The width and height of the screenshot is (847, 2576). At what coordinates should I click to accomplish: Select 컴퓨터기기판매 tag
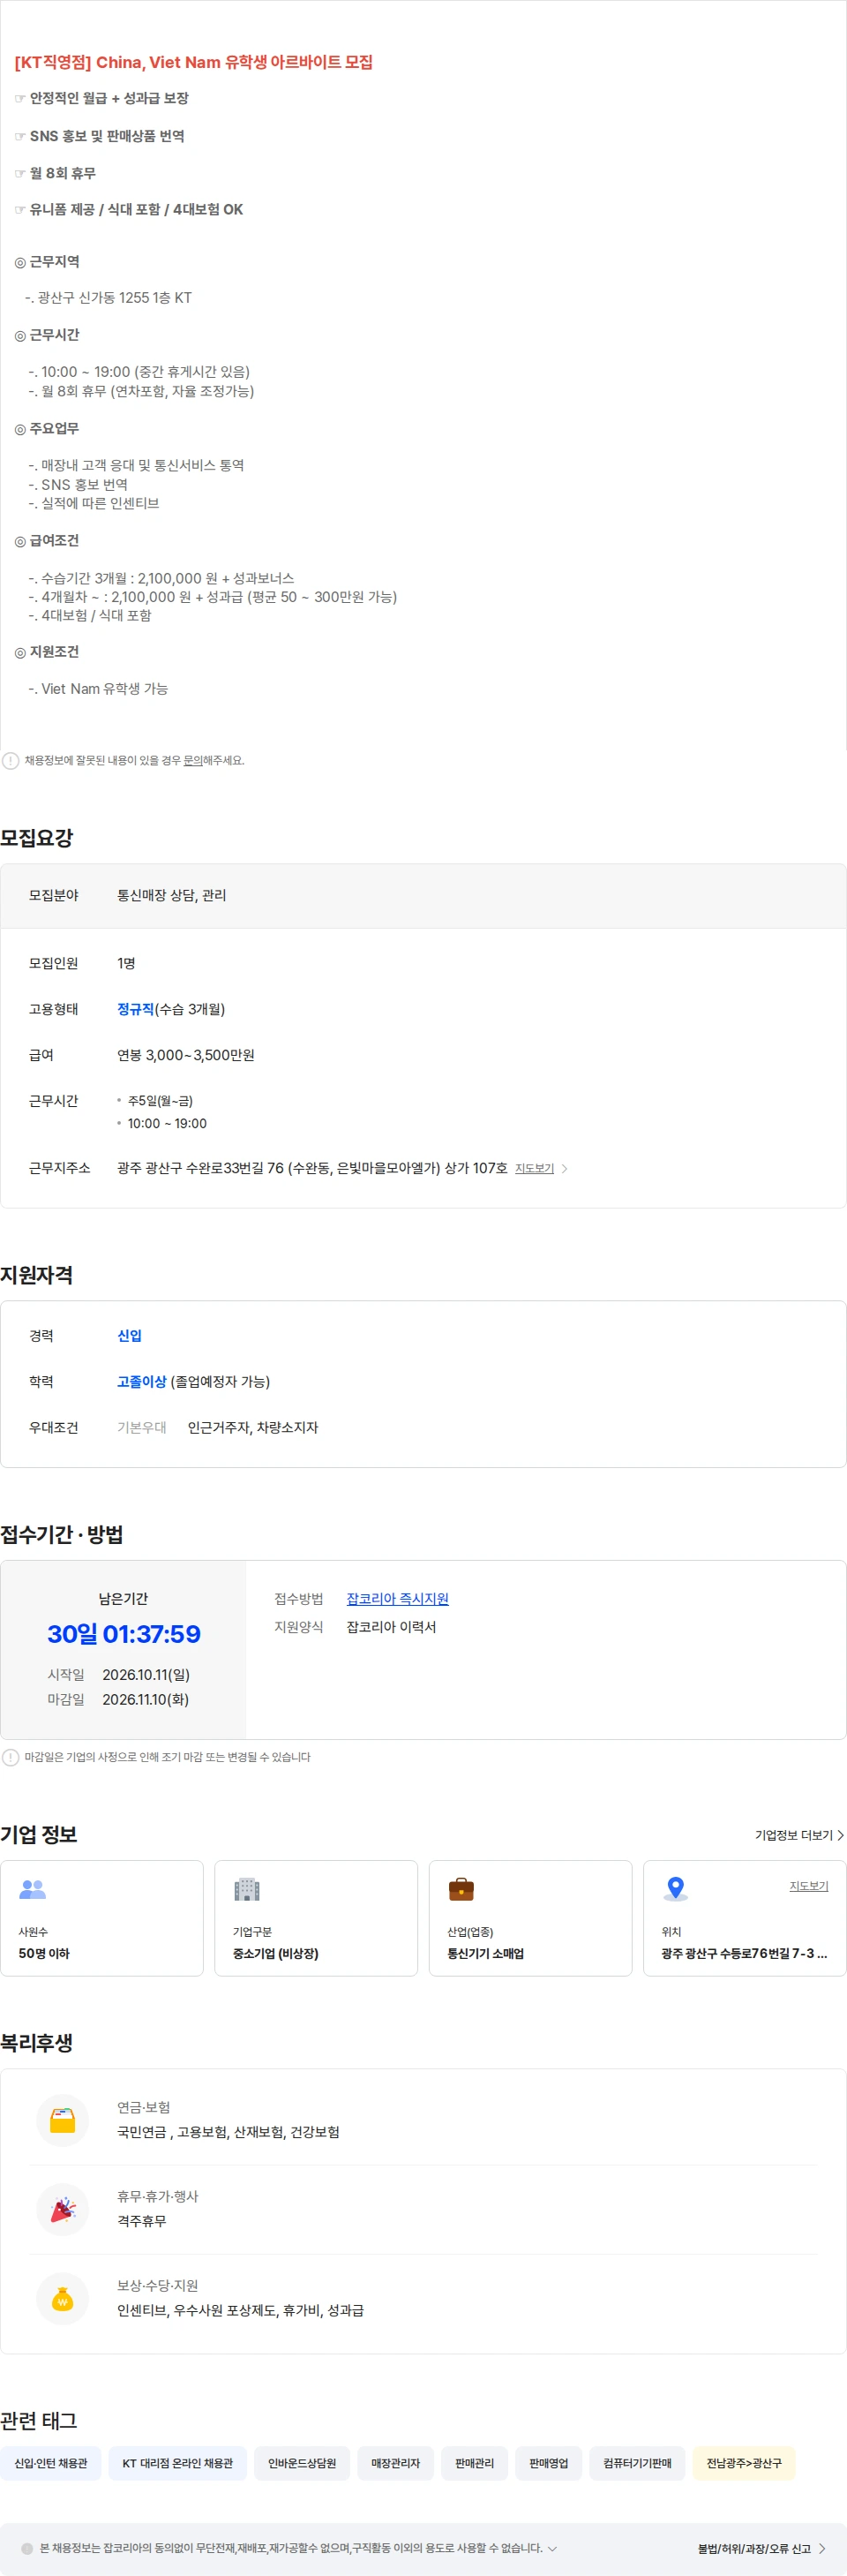click(637, 2463)
